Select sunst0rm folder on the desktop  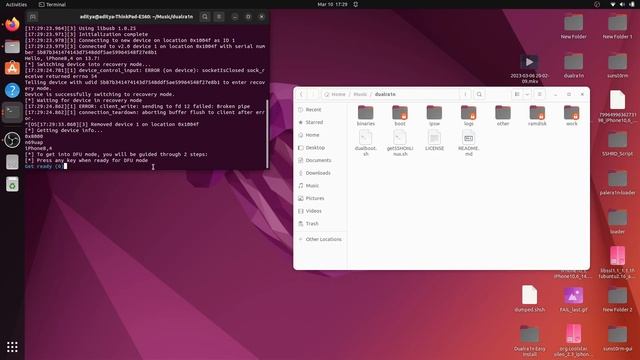pos(618,66)
